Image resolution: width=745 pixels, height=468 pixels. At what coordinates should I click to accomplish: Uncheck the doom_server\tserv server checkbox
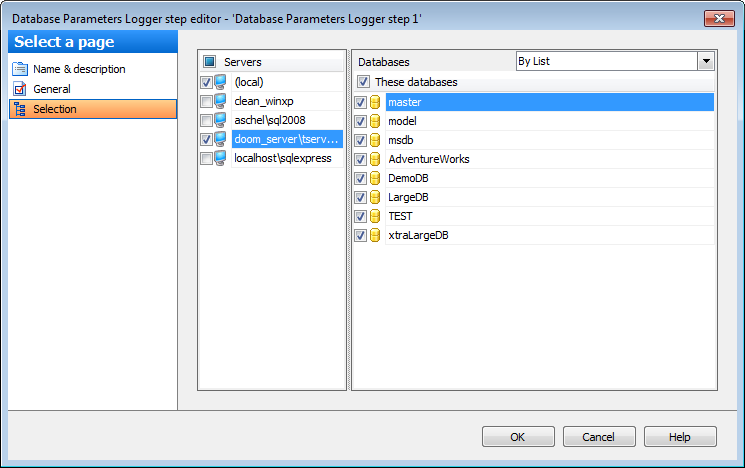(x=206, y=139)
